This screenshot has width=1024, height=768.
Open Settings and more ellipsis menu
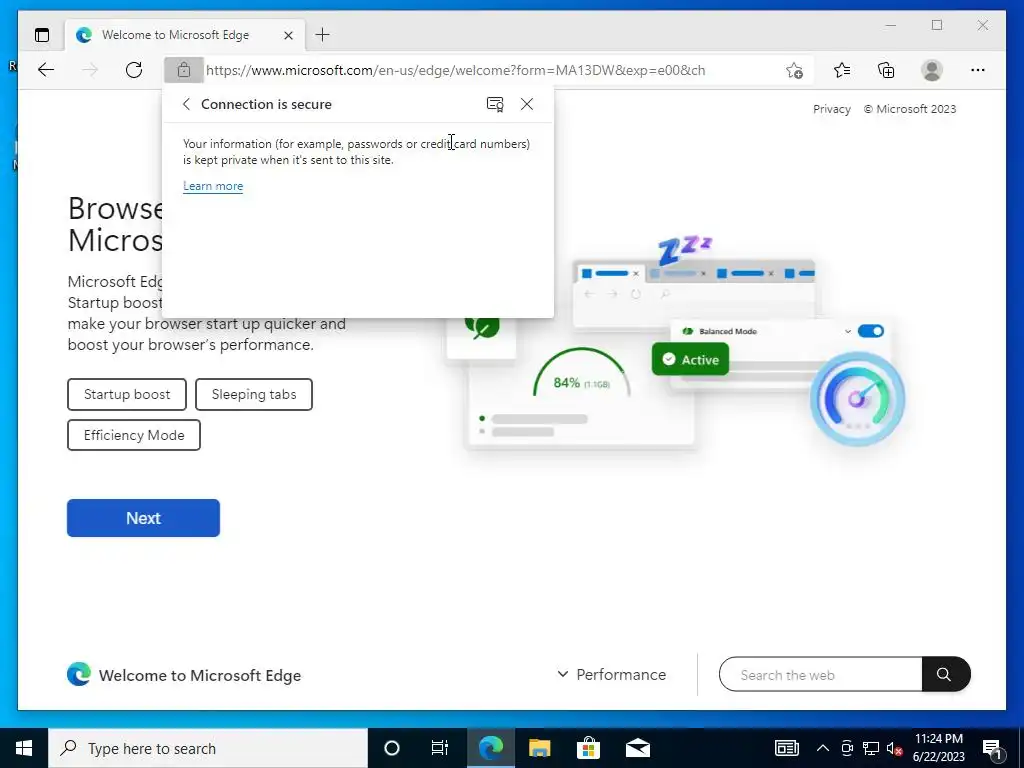[x=978, y=70]
